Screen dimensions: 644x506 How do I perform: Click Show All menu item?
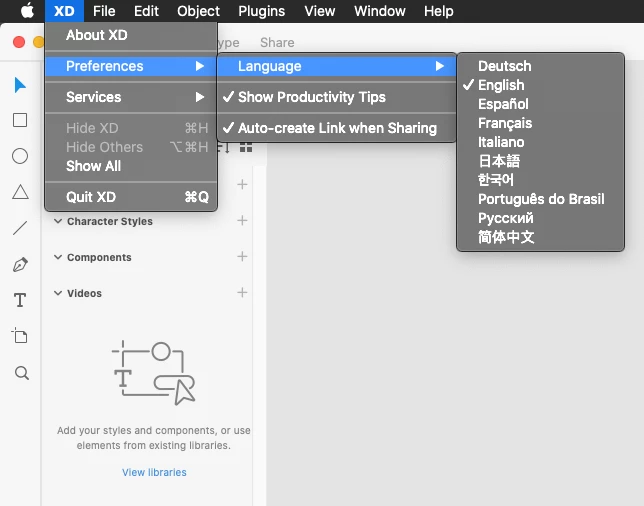131,166
